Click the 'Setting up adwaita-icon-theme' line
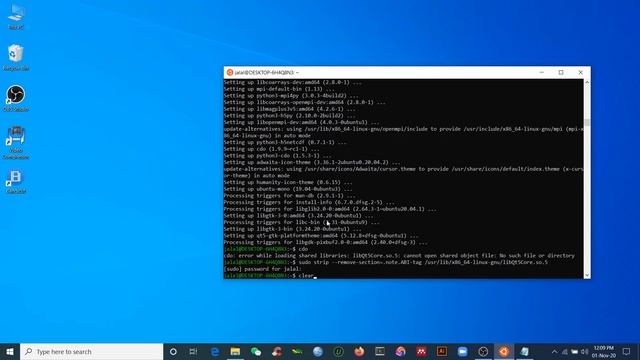Viewport: 640px width, 360px height. pyautogui.click(x=311, y=162)
